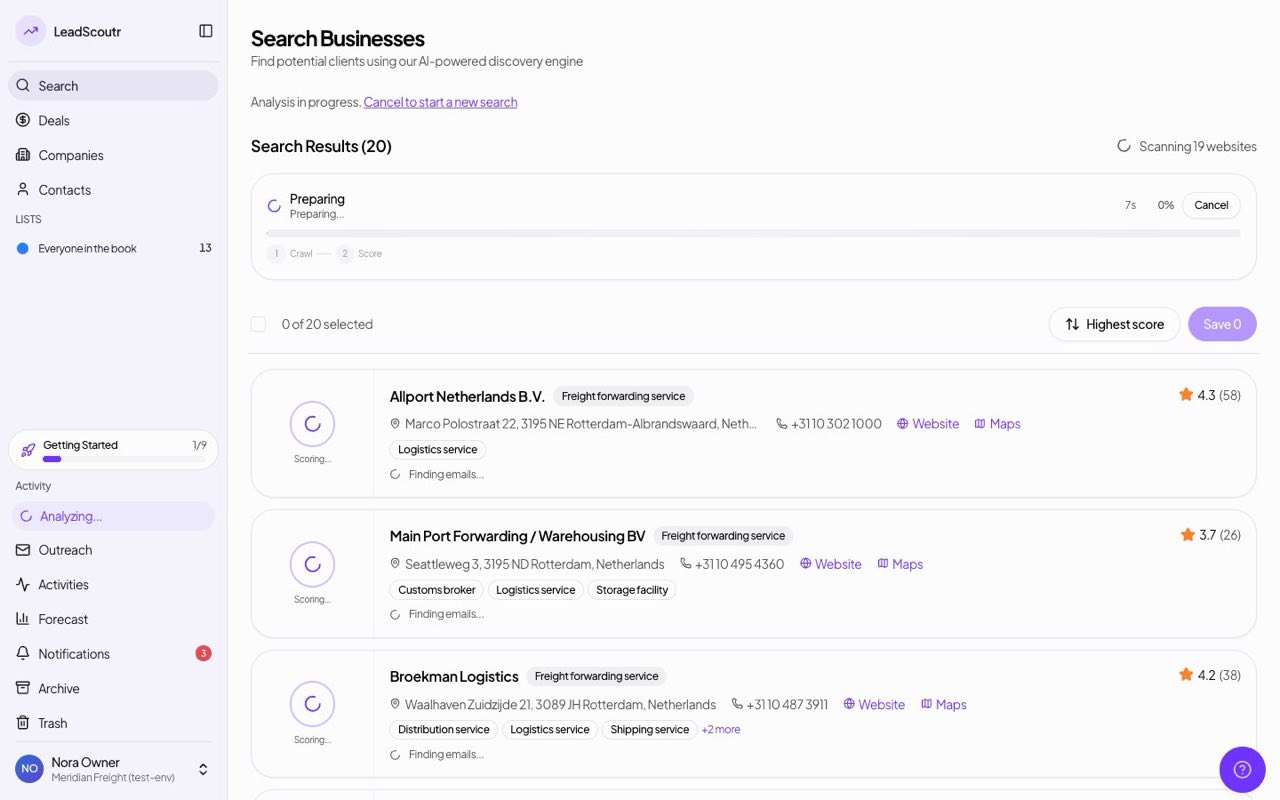Open the help question-mark button
1280x800 pixels.
(1243, 769)
